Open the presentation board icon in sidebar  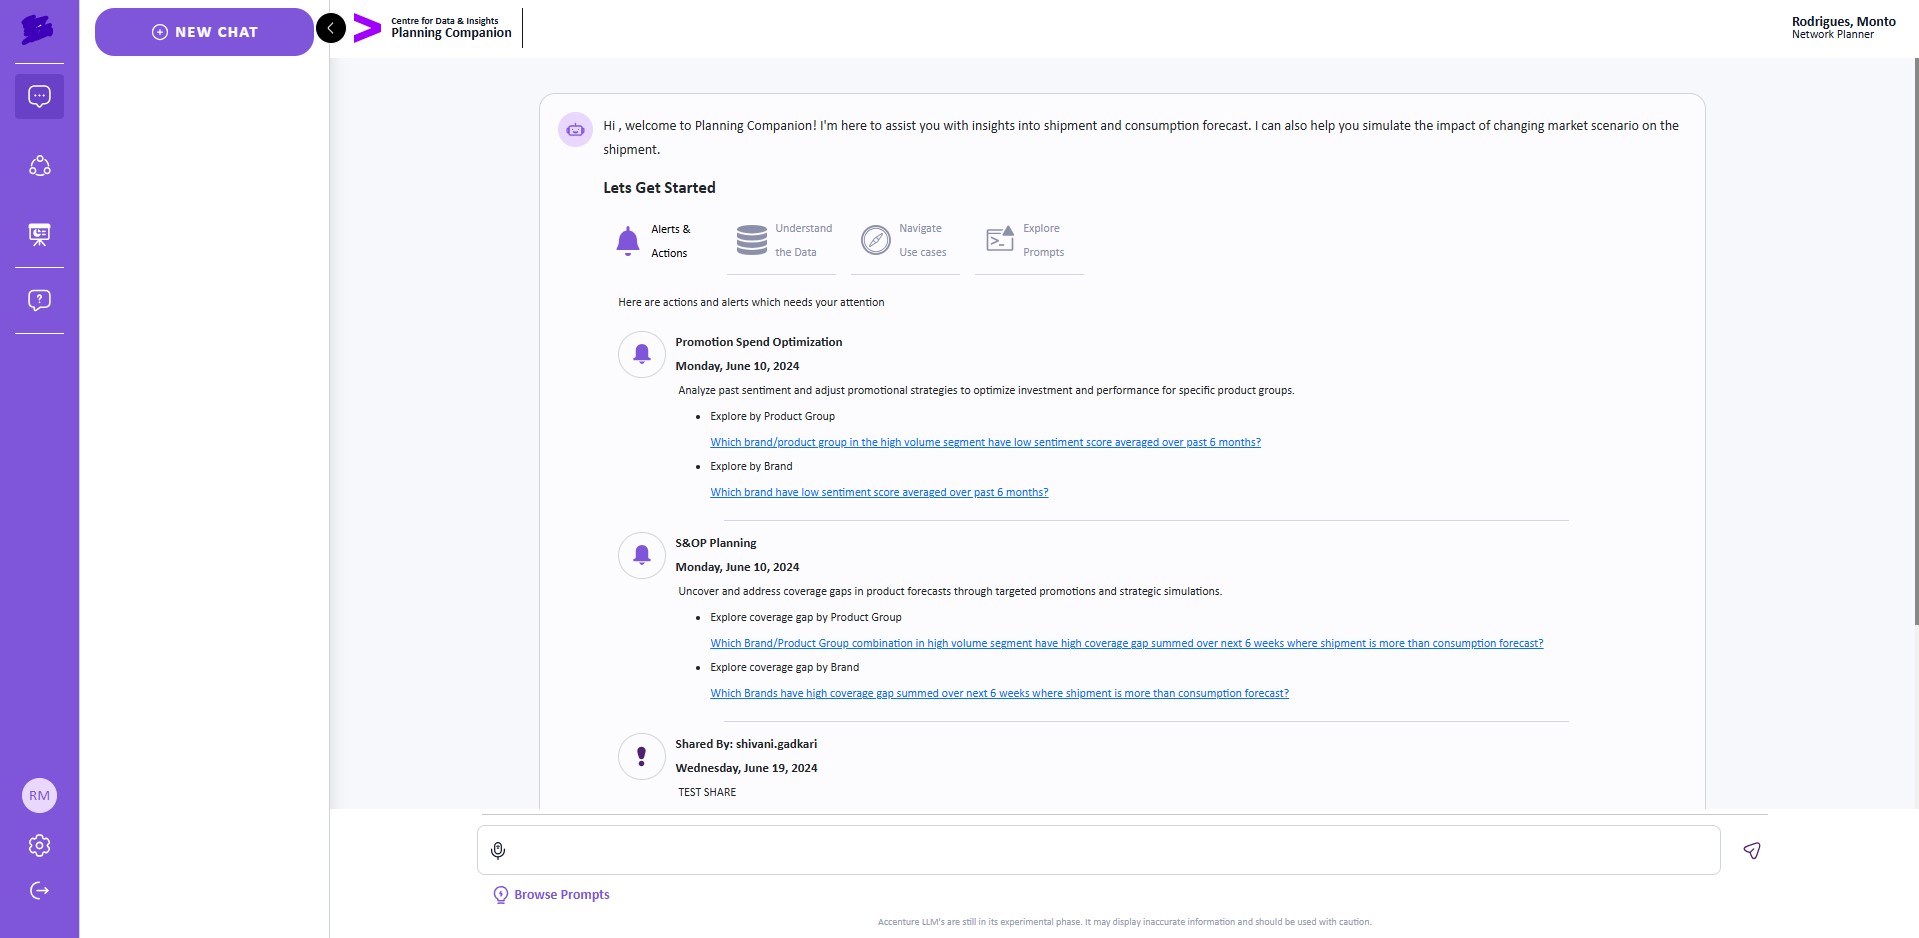[x=39, y=234]
